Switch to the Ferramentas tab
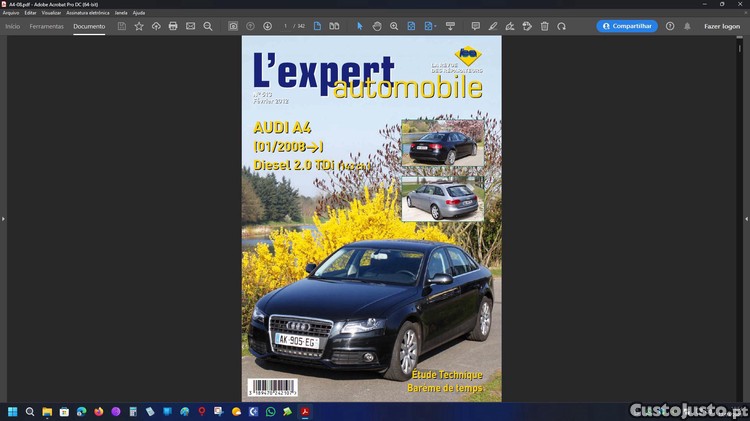The height and width of the screenshot is (421, 750). coord(46,26)
